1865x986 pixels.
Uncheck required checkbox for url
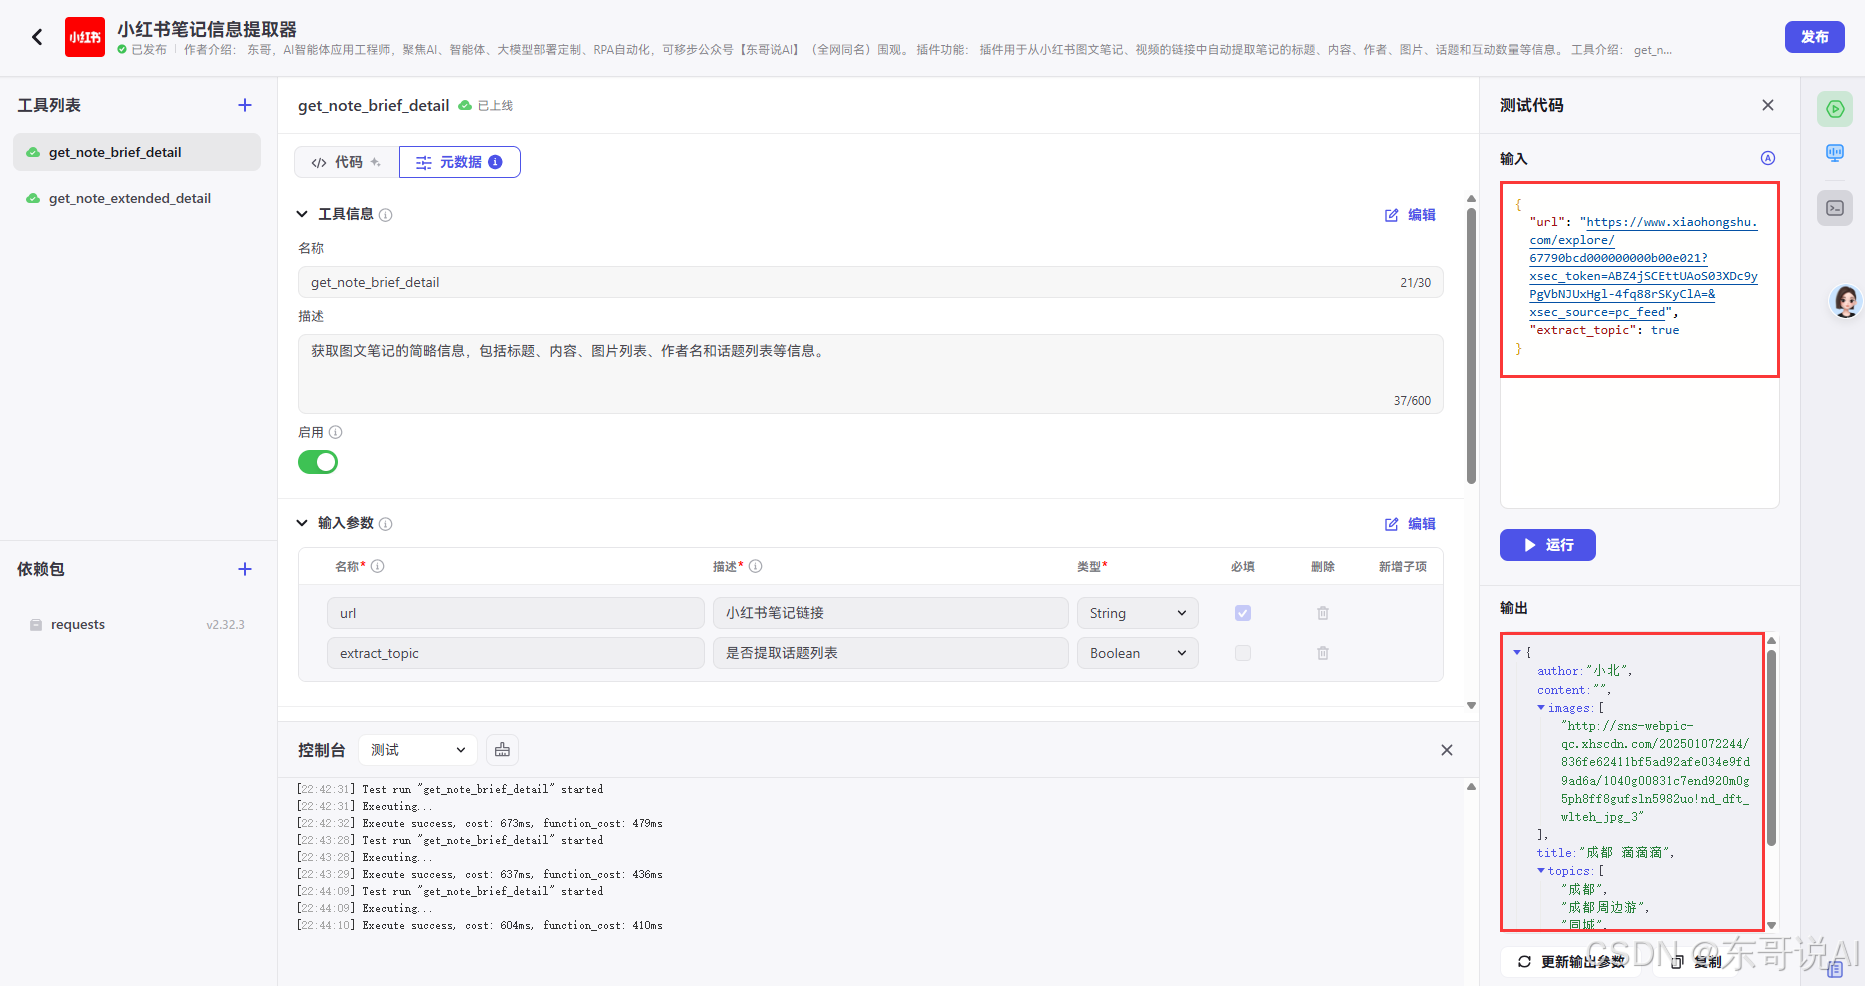(1243, 613)
